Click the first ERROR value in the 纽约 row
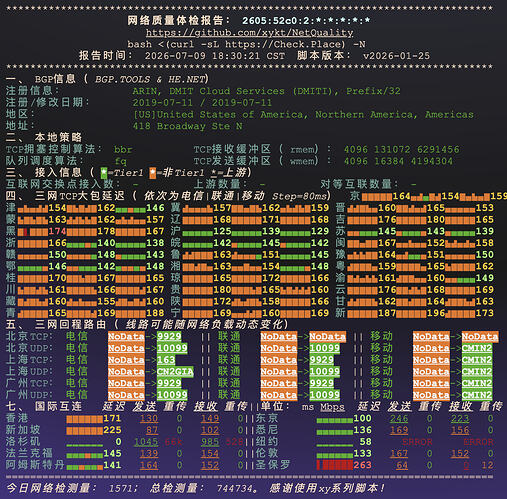 417,442
